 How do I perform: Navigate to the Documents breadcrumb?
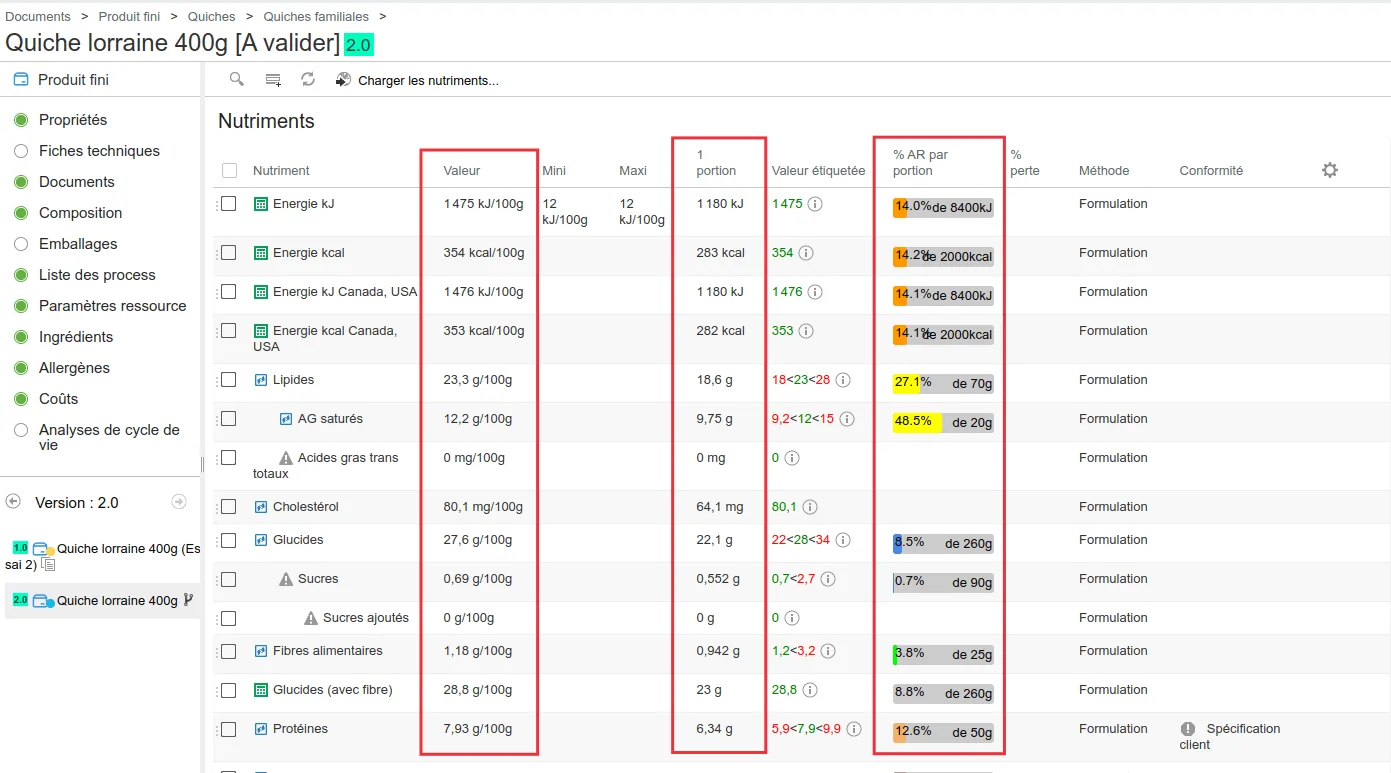(x=38, y=16)
